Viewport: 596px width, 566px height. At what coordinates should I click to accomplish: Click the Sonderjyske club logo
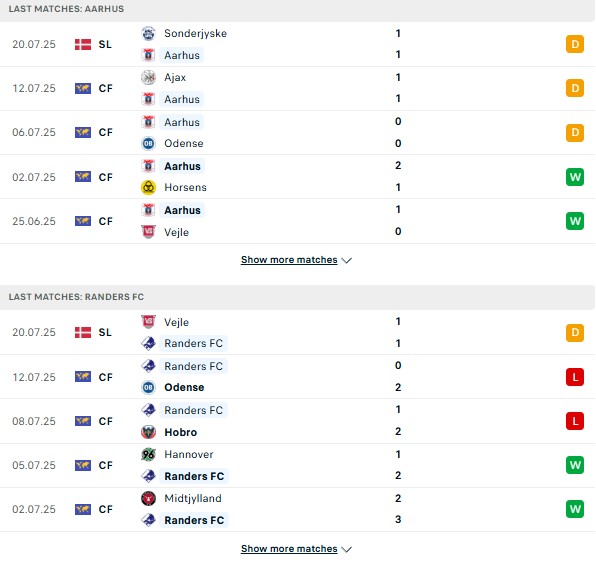point(148,33)
